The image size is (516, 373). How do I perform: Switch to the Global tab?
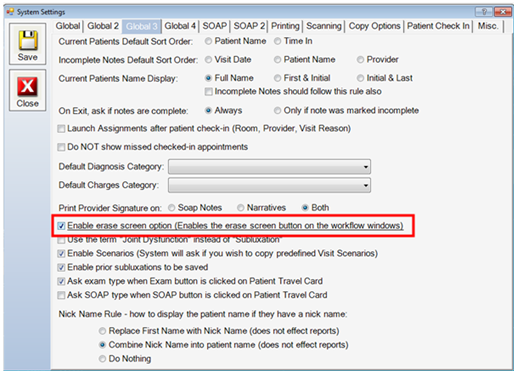(x=68, y=26)
